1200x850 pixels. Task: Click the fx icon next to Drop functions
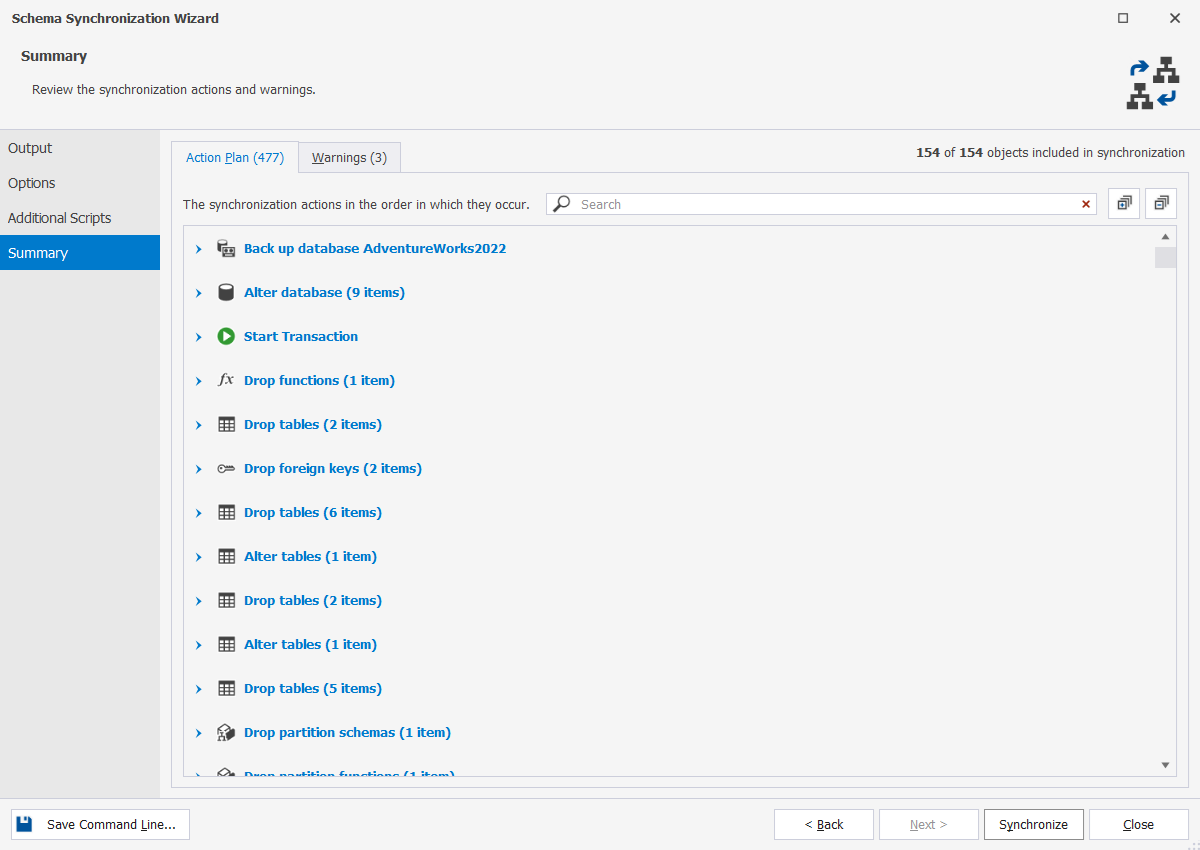(x=226, y=380)
